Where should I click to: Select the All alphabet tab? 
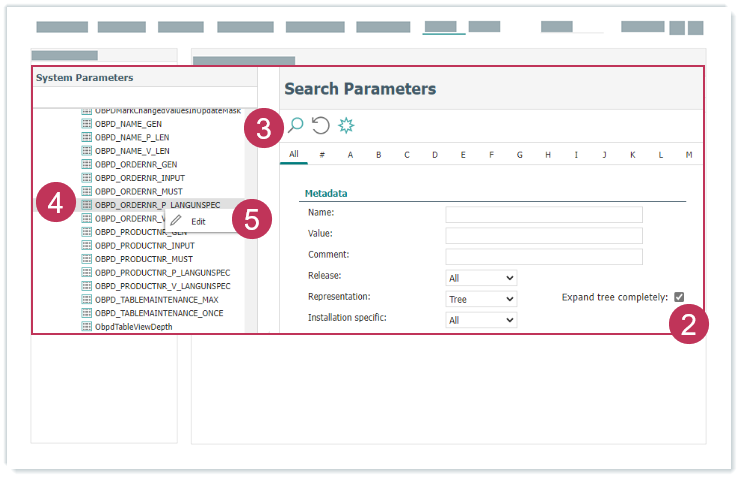pos(294,154)
